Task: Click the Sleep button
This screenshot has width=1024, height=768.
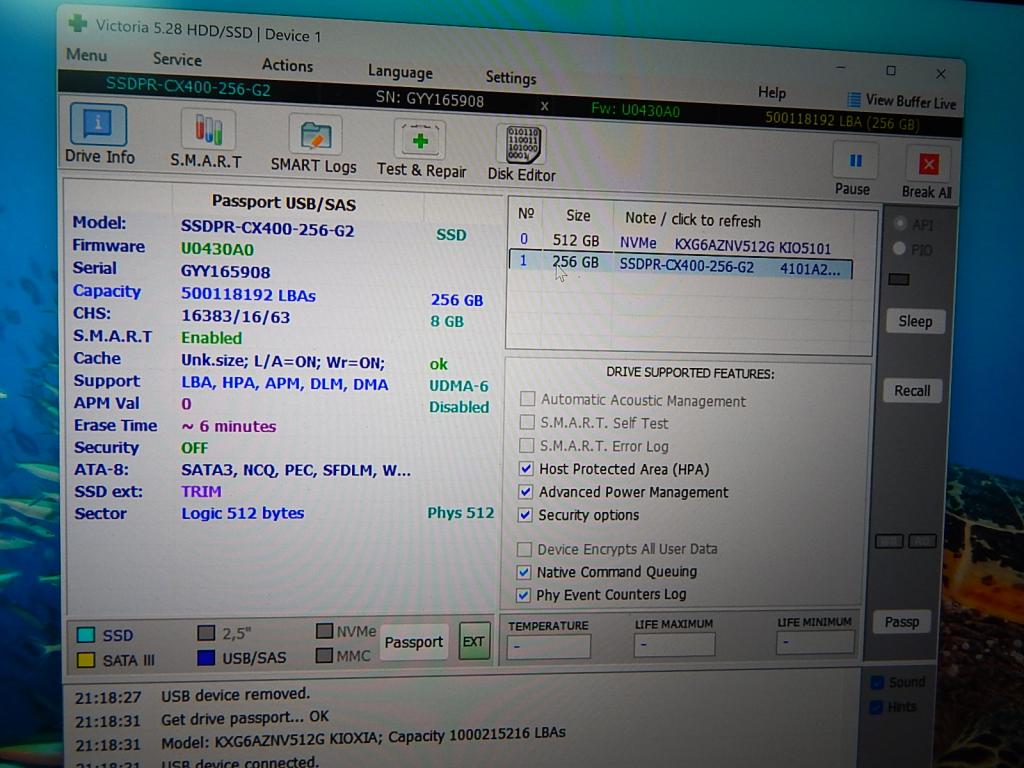Action: 914,321
